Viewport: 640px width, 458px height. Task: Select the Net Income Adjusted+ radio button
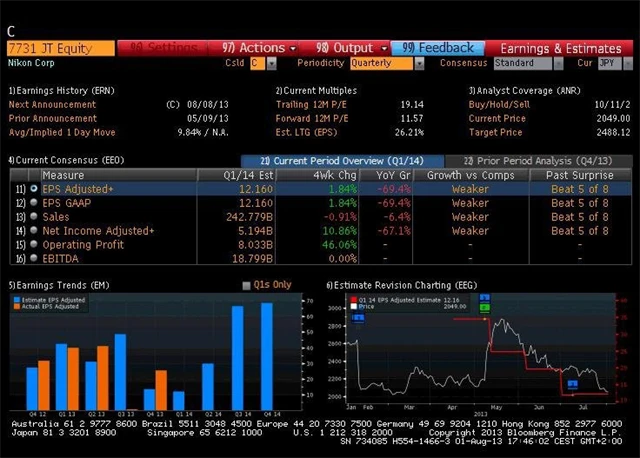pos(34,230)
